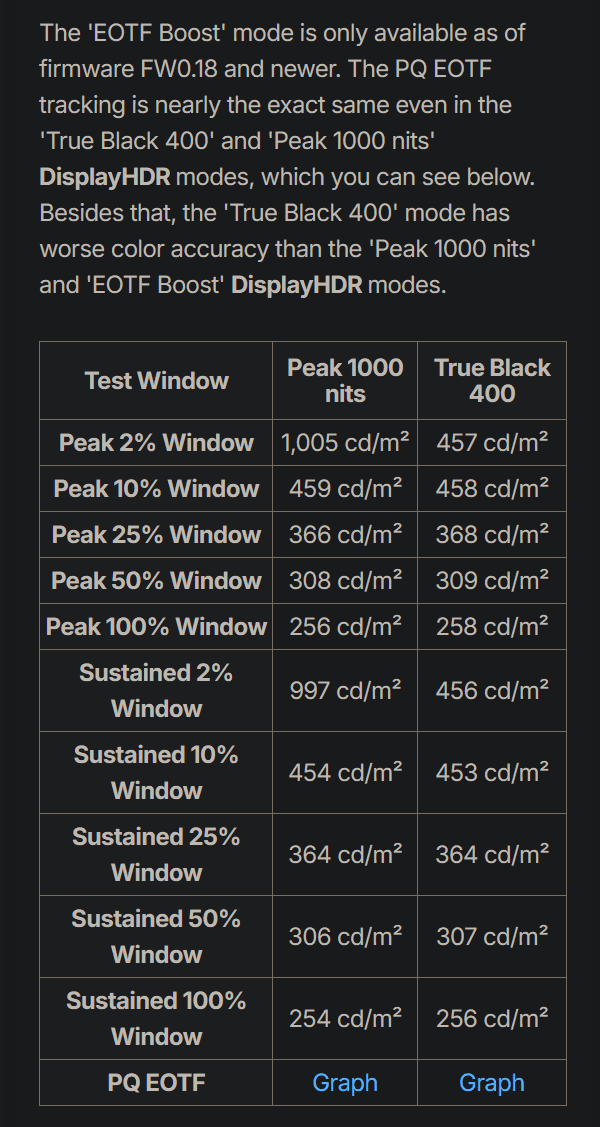Screen dimensions: 600x1127
Task: Select the 457 cd/m² value cell
Action: pyautogui.click(x=492, y=443)
